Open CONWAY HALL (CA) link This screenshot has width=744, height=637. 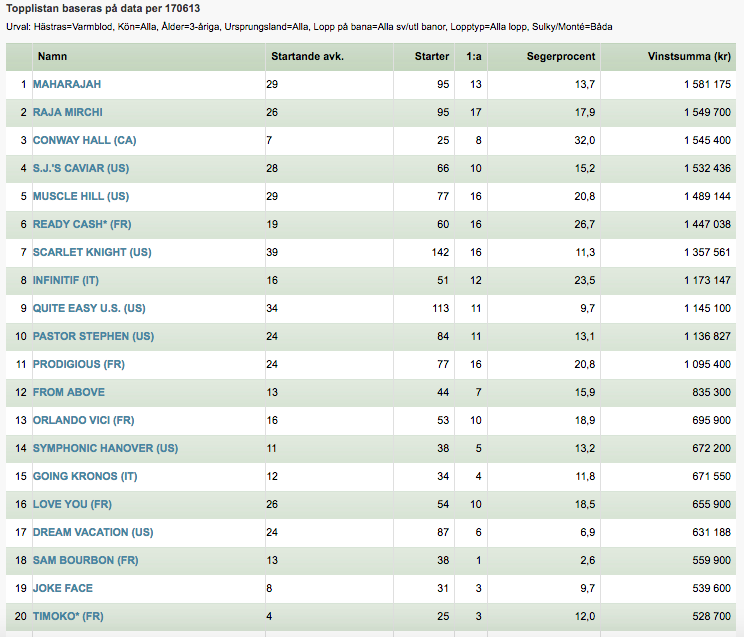(x=84, y=141)
